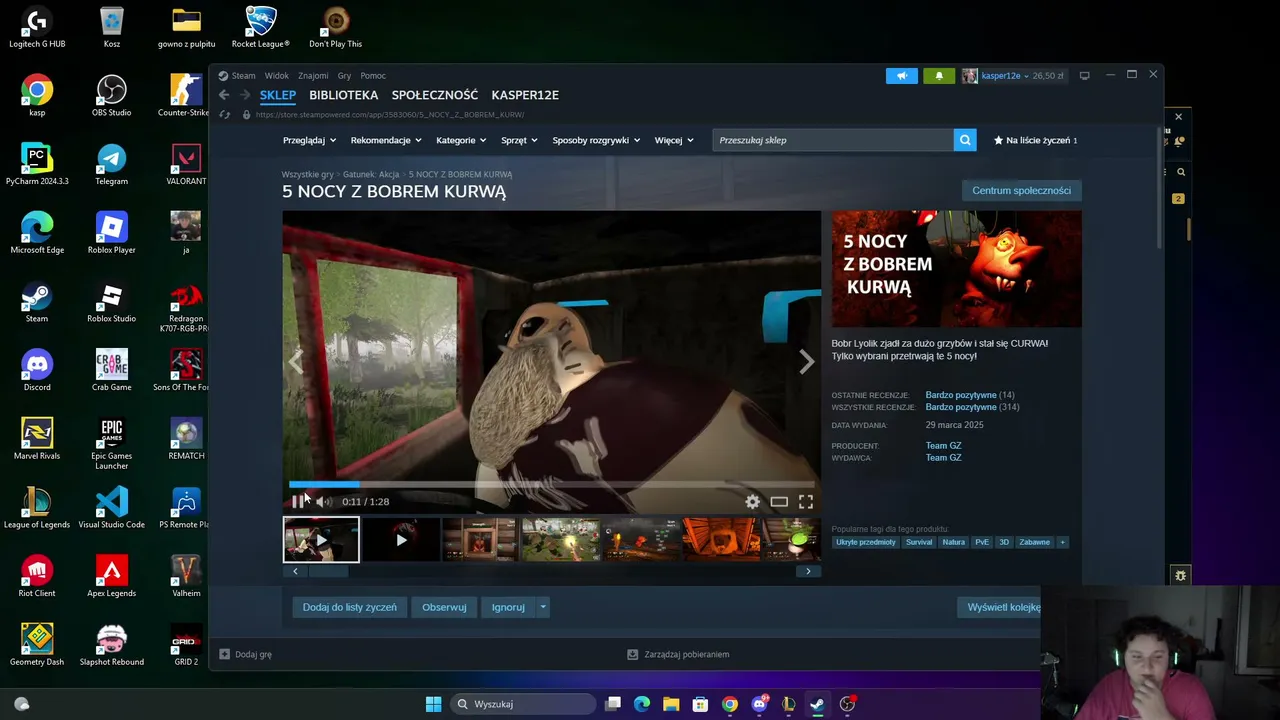The width and height of the screenshot is (1280, 720).
Task: Open the Sprzęt dropdown menu
Action: (x=519, y=140)
